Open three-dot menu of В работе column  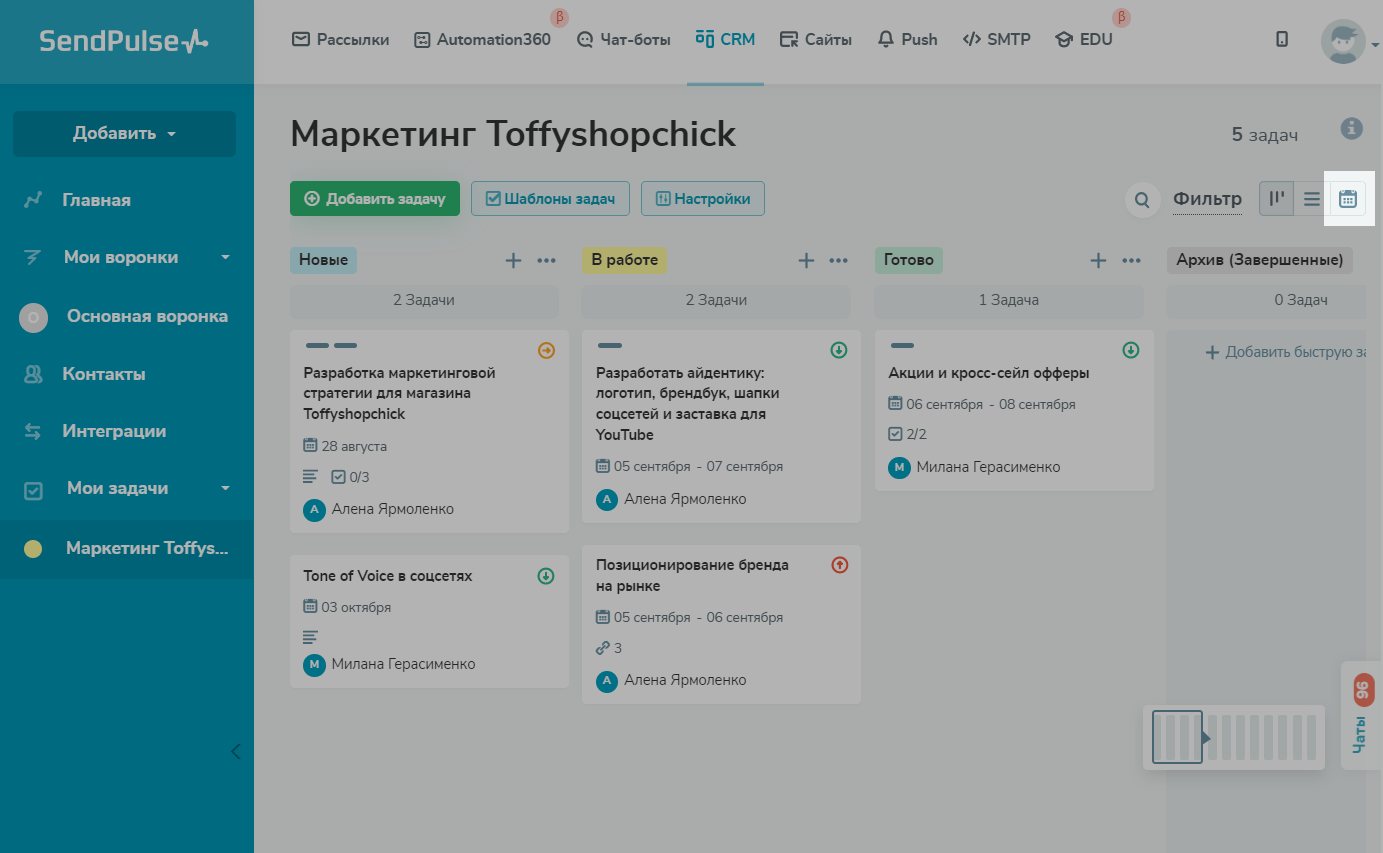point(838,261)
